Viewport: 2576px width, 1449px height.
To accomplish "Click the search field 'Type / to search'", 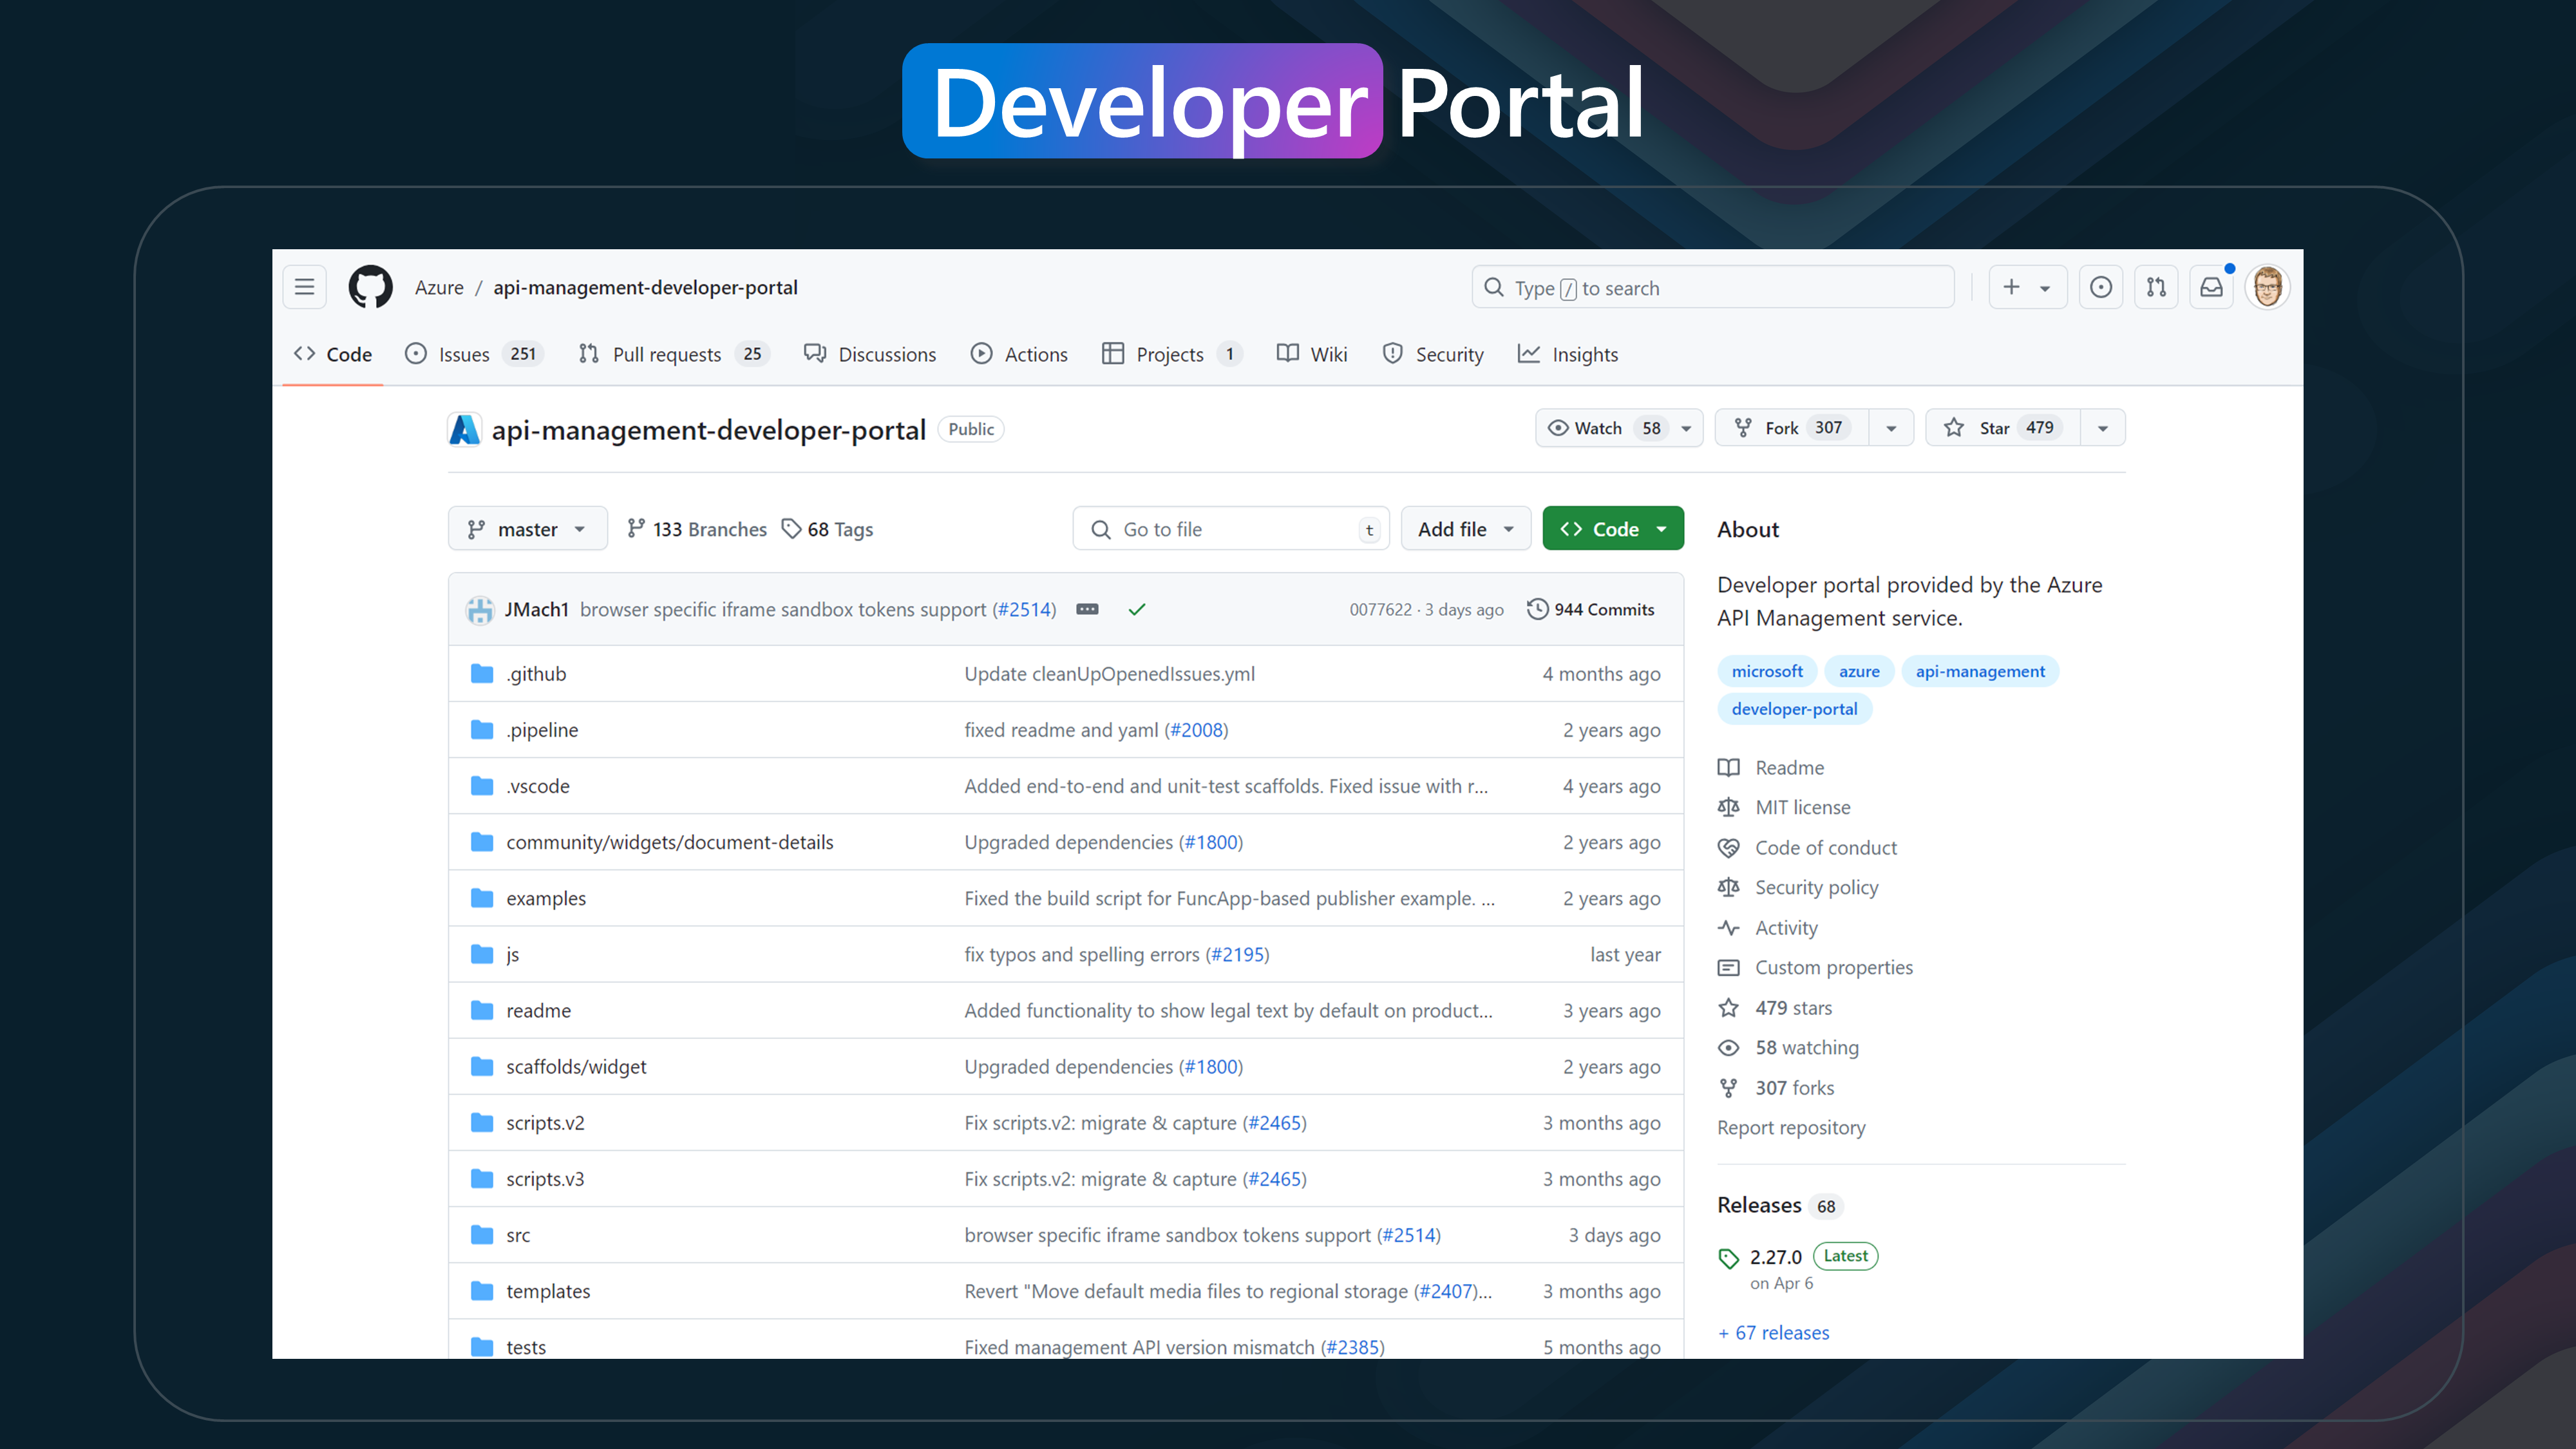I will point(1713,287).
